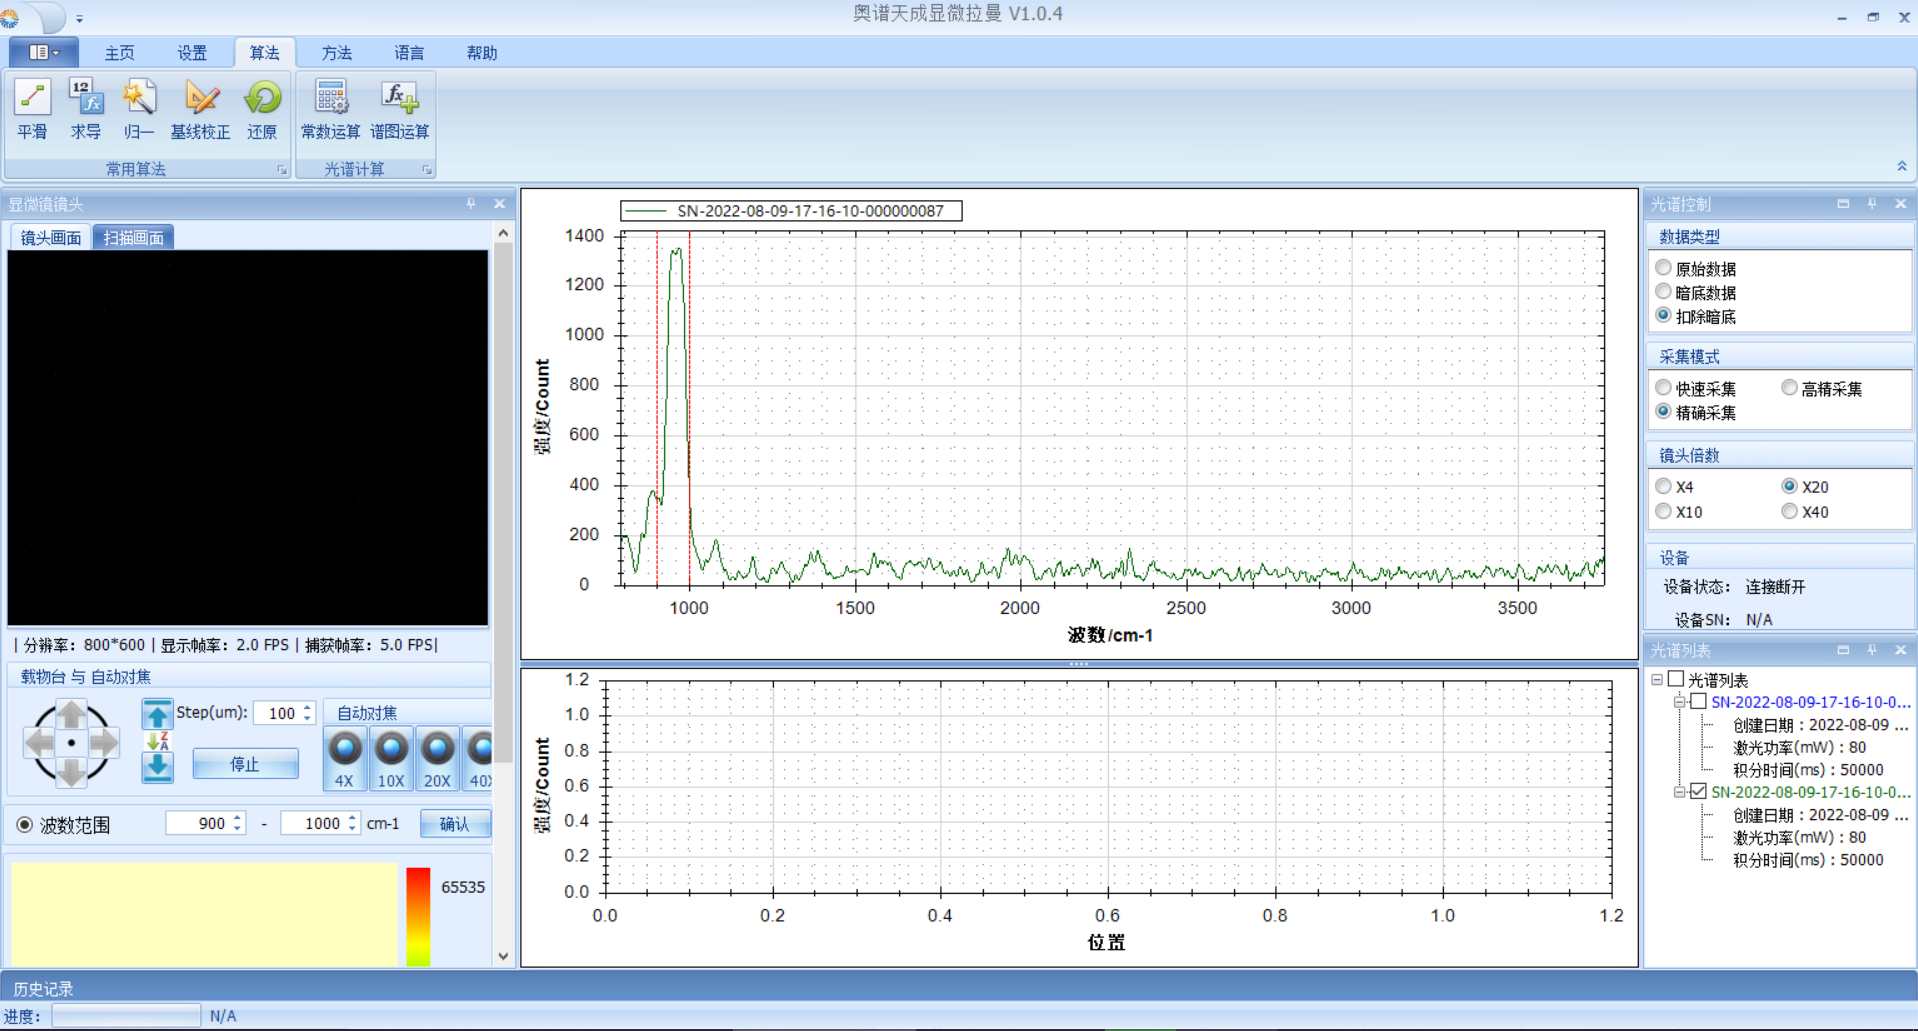Start 10X autofocus
The height and width of the screenshot is (1031, 1918).
[x=391, y=759]
